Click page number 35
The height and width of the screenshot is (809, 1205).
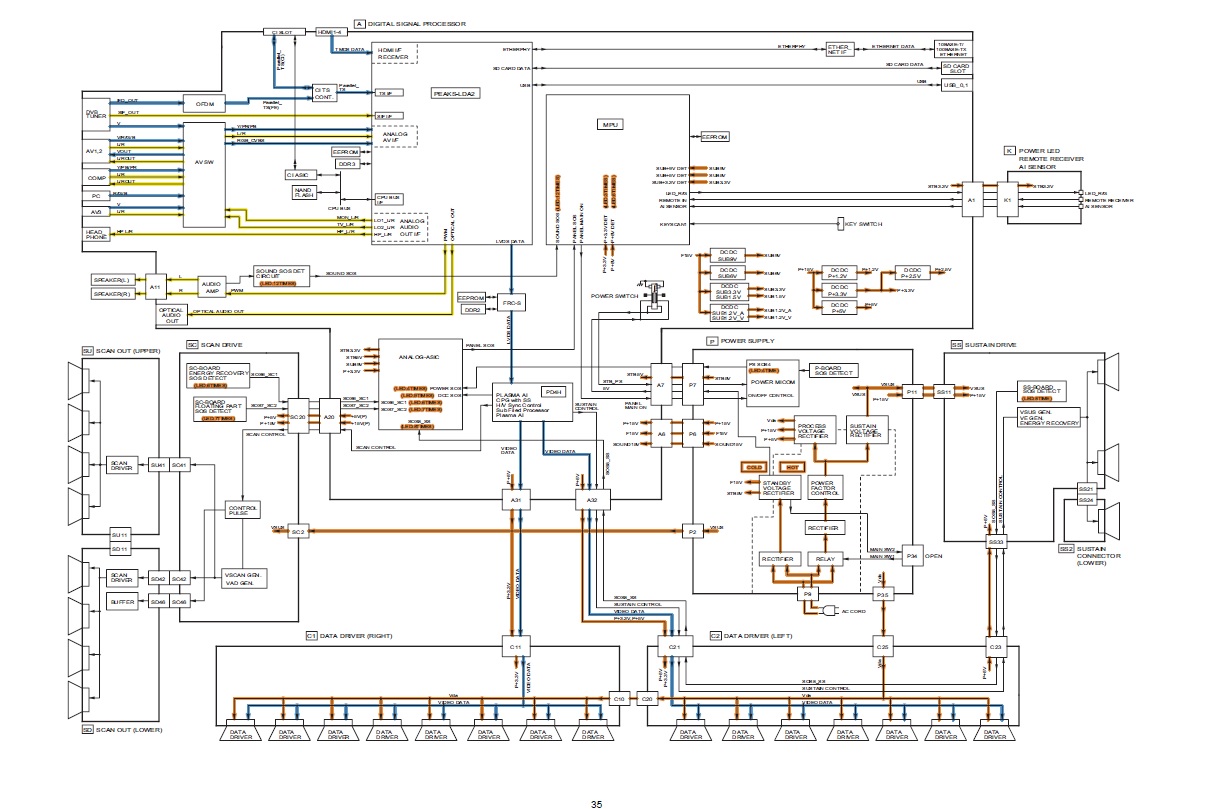[x=596, y=804]
